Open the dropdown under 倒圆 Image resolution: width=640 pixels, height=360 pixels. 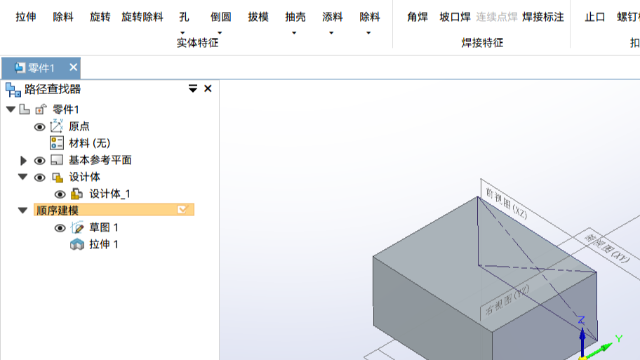point(220,33)
